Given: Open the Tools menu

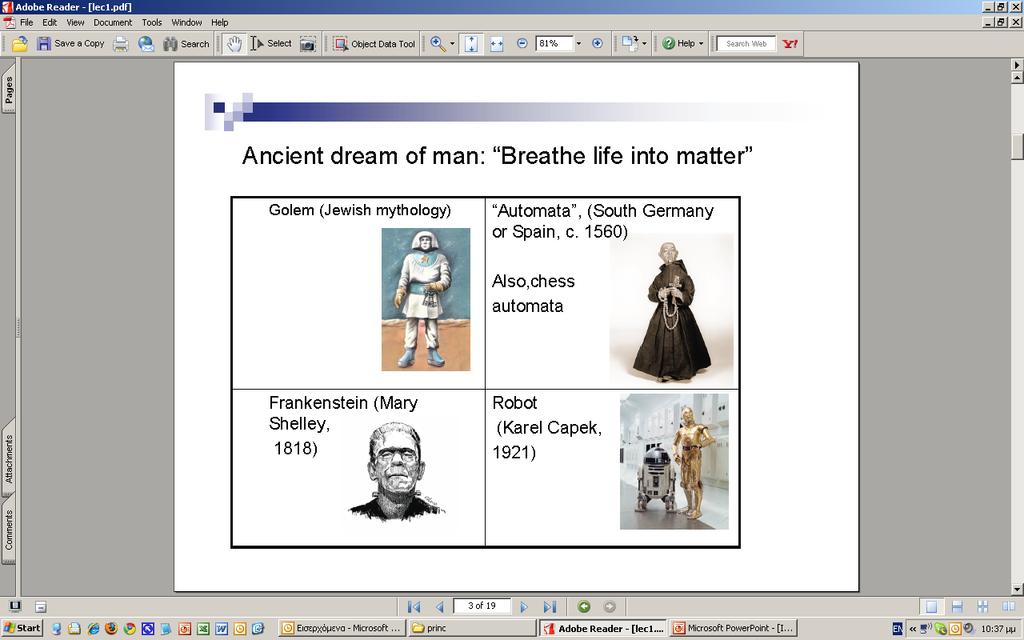Looking at the screenshot, I should 152,22.
